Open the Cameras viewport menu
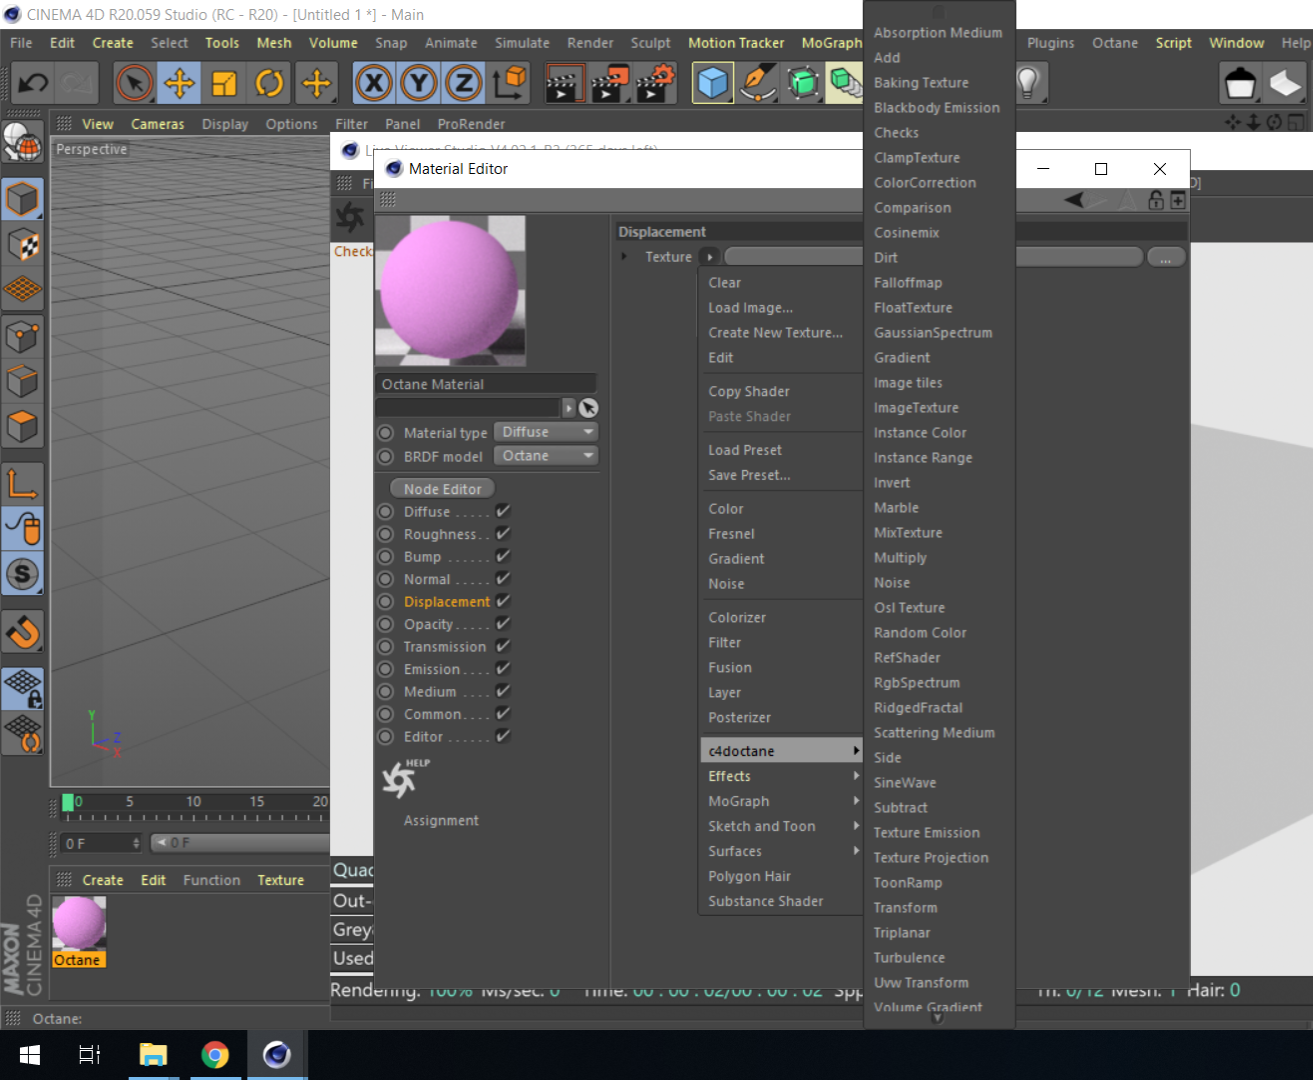The width and height of the screenshot is (1313, 1080). pyautogui.click(x=158, y=124)
